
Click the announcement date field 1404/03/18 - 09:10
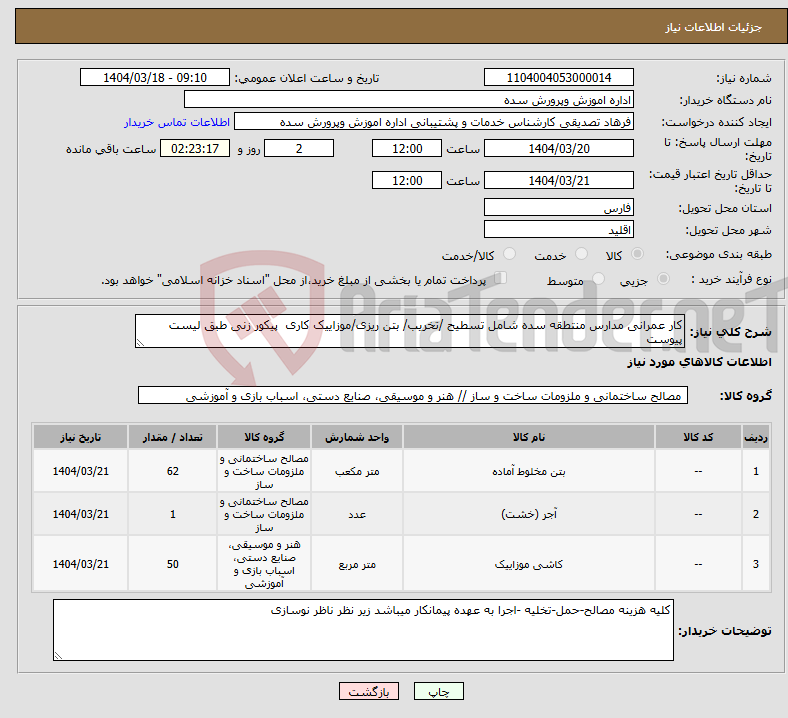(x=155, y=77)
